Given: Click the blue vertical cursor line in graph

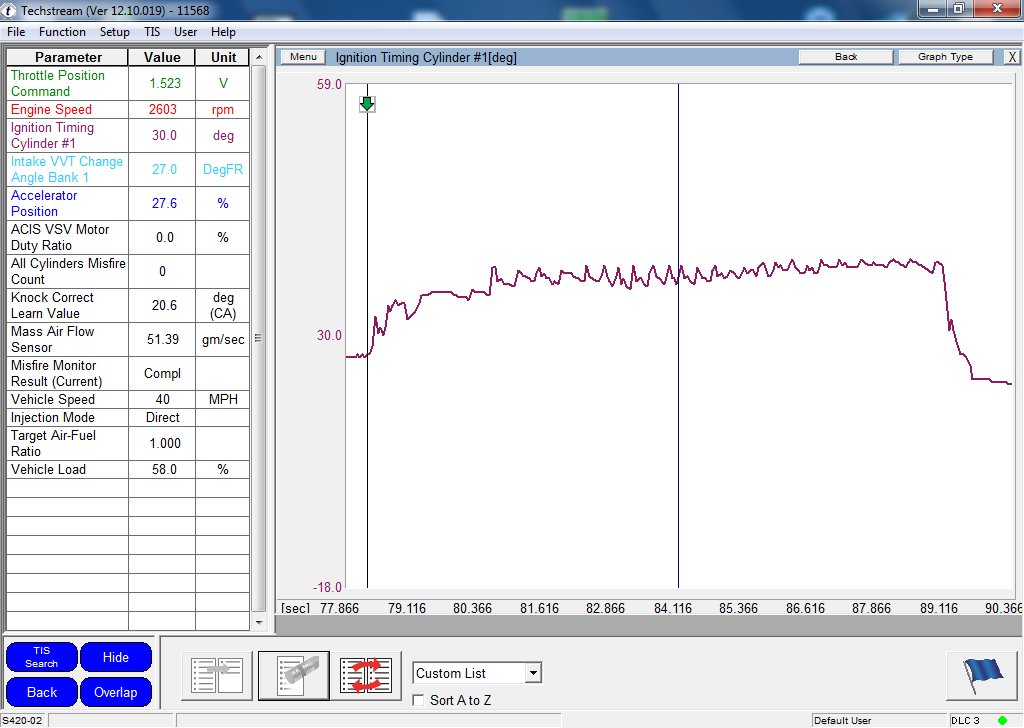Looking at the screenshot, I should pos(678,336).
